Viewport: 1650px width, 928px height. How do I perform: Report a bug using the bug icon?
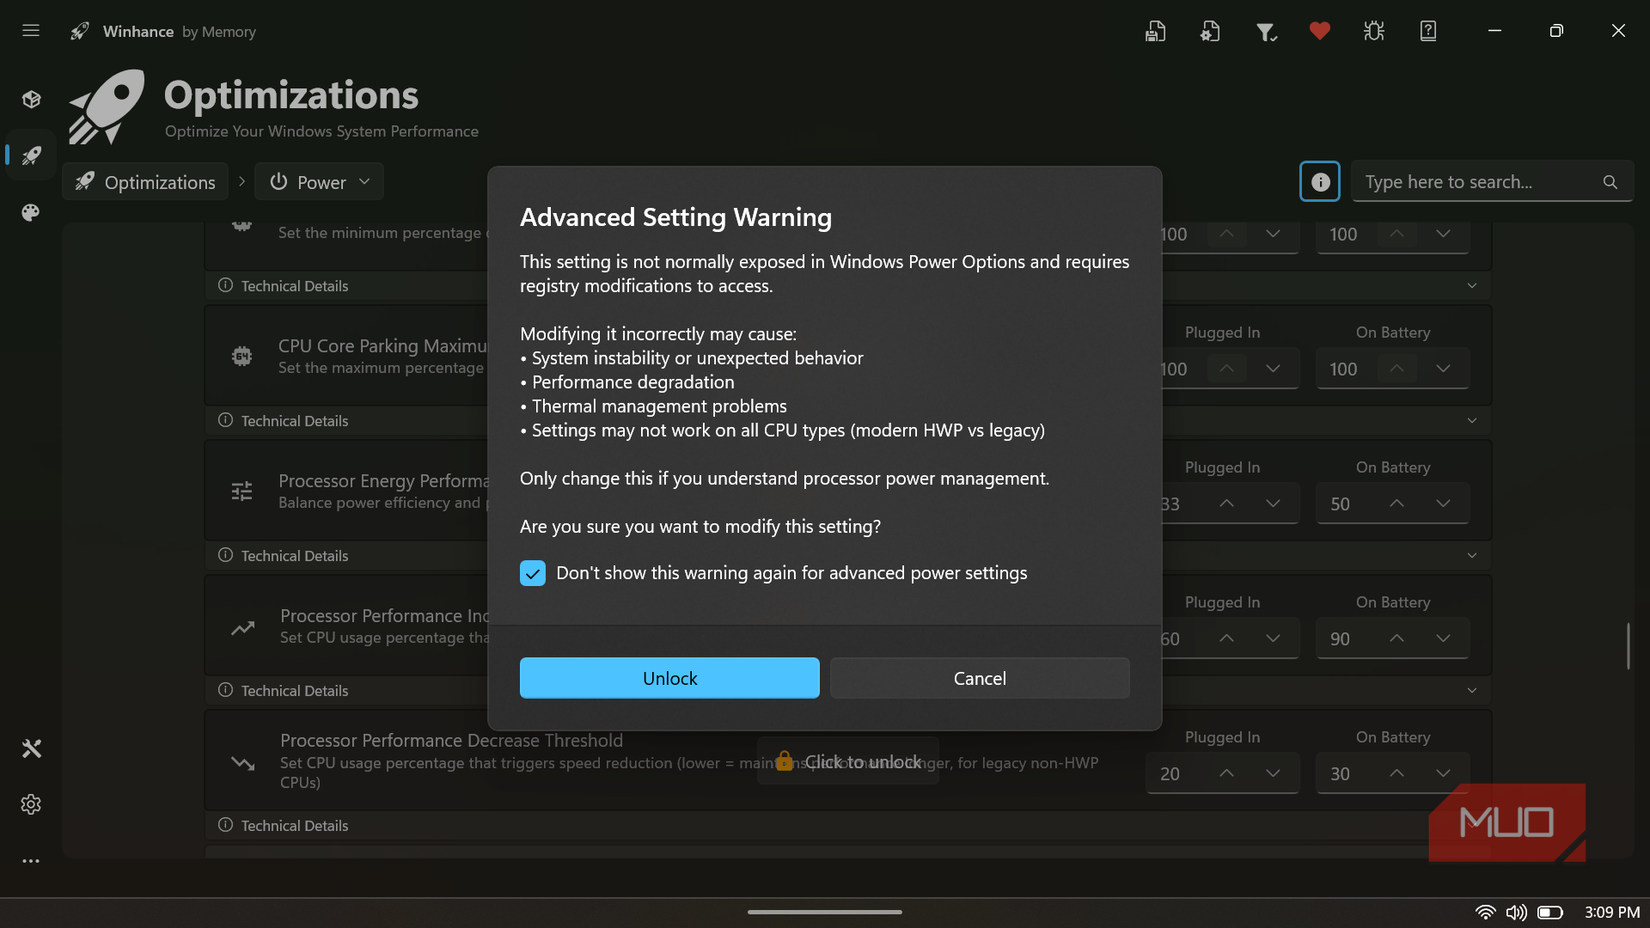pos(1374,31)
